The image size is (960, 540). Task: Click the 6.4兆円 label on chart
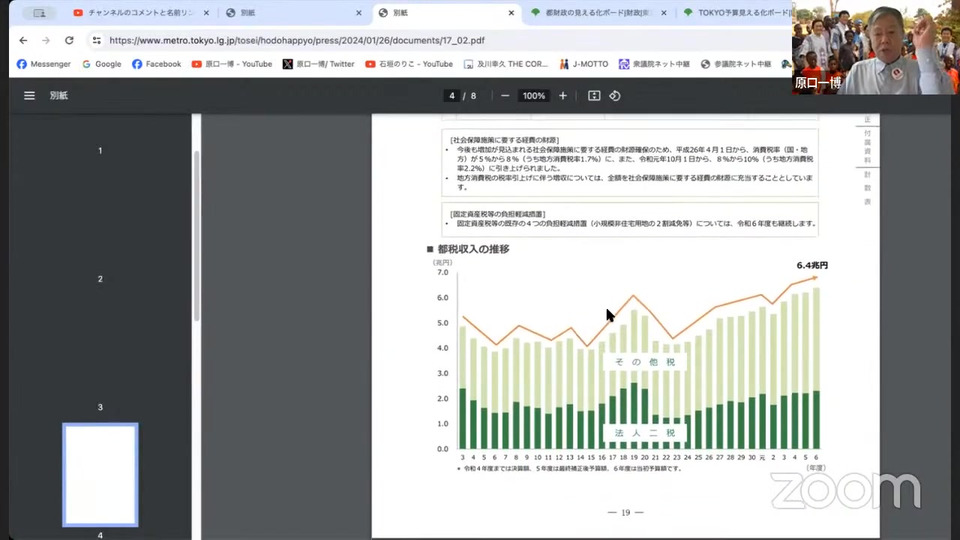812,265
